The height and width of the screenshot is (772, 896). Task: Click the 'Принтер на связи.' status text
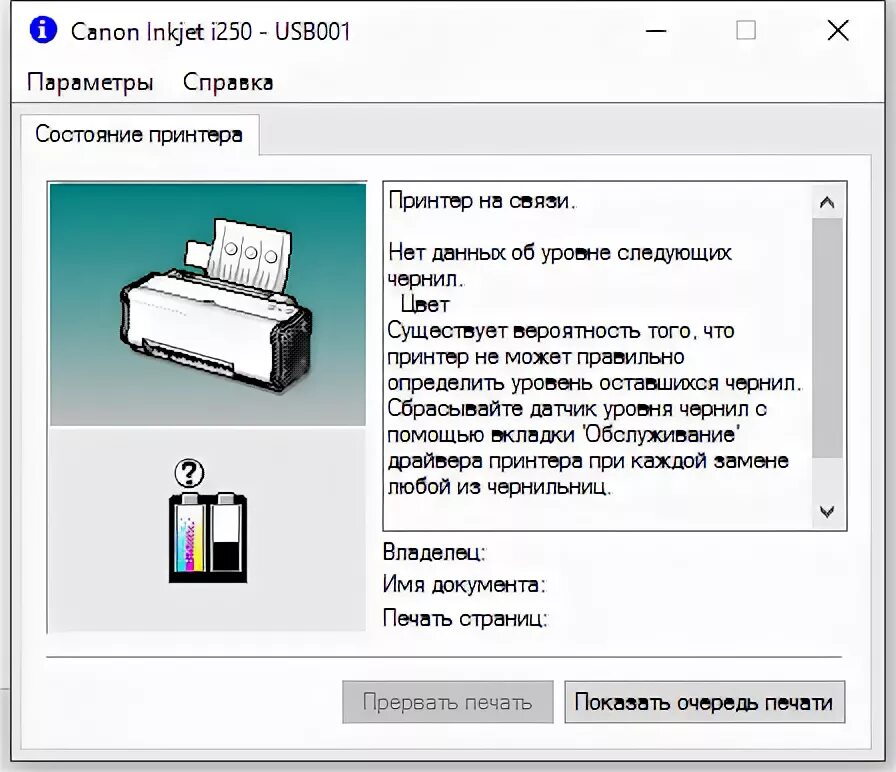482,201
